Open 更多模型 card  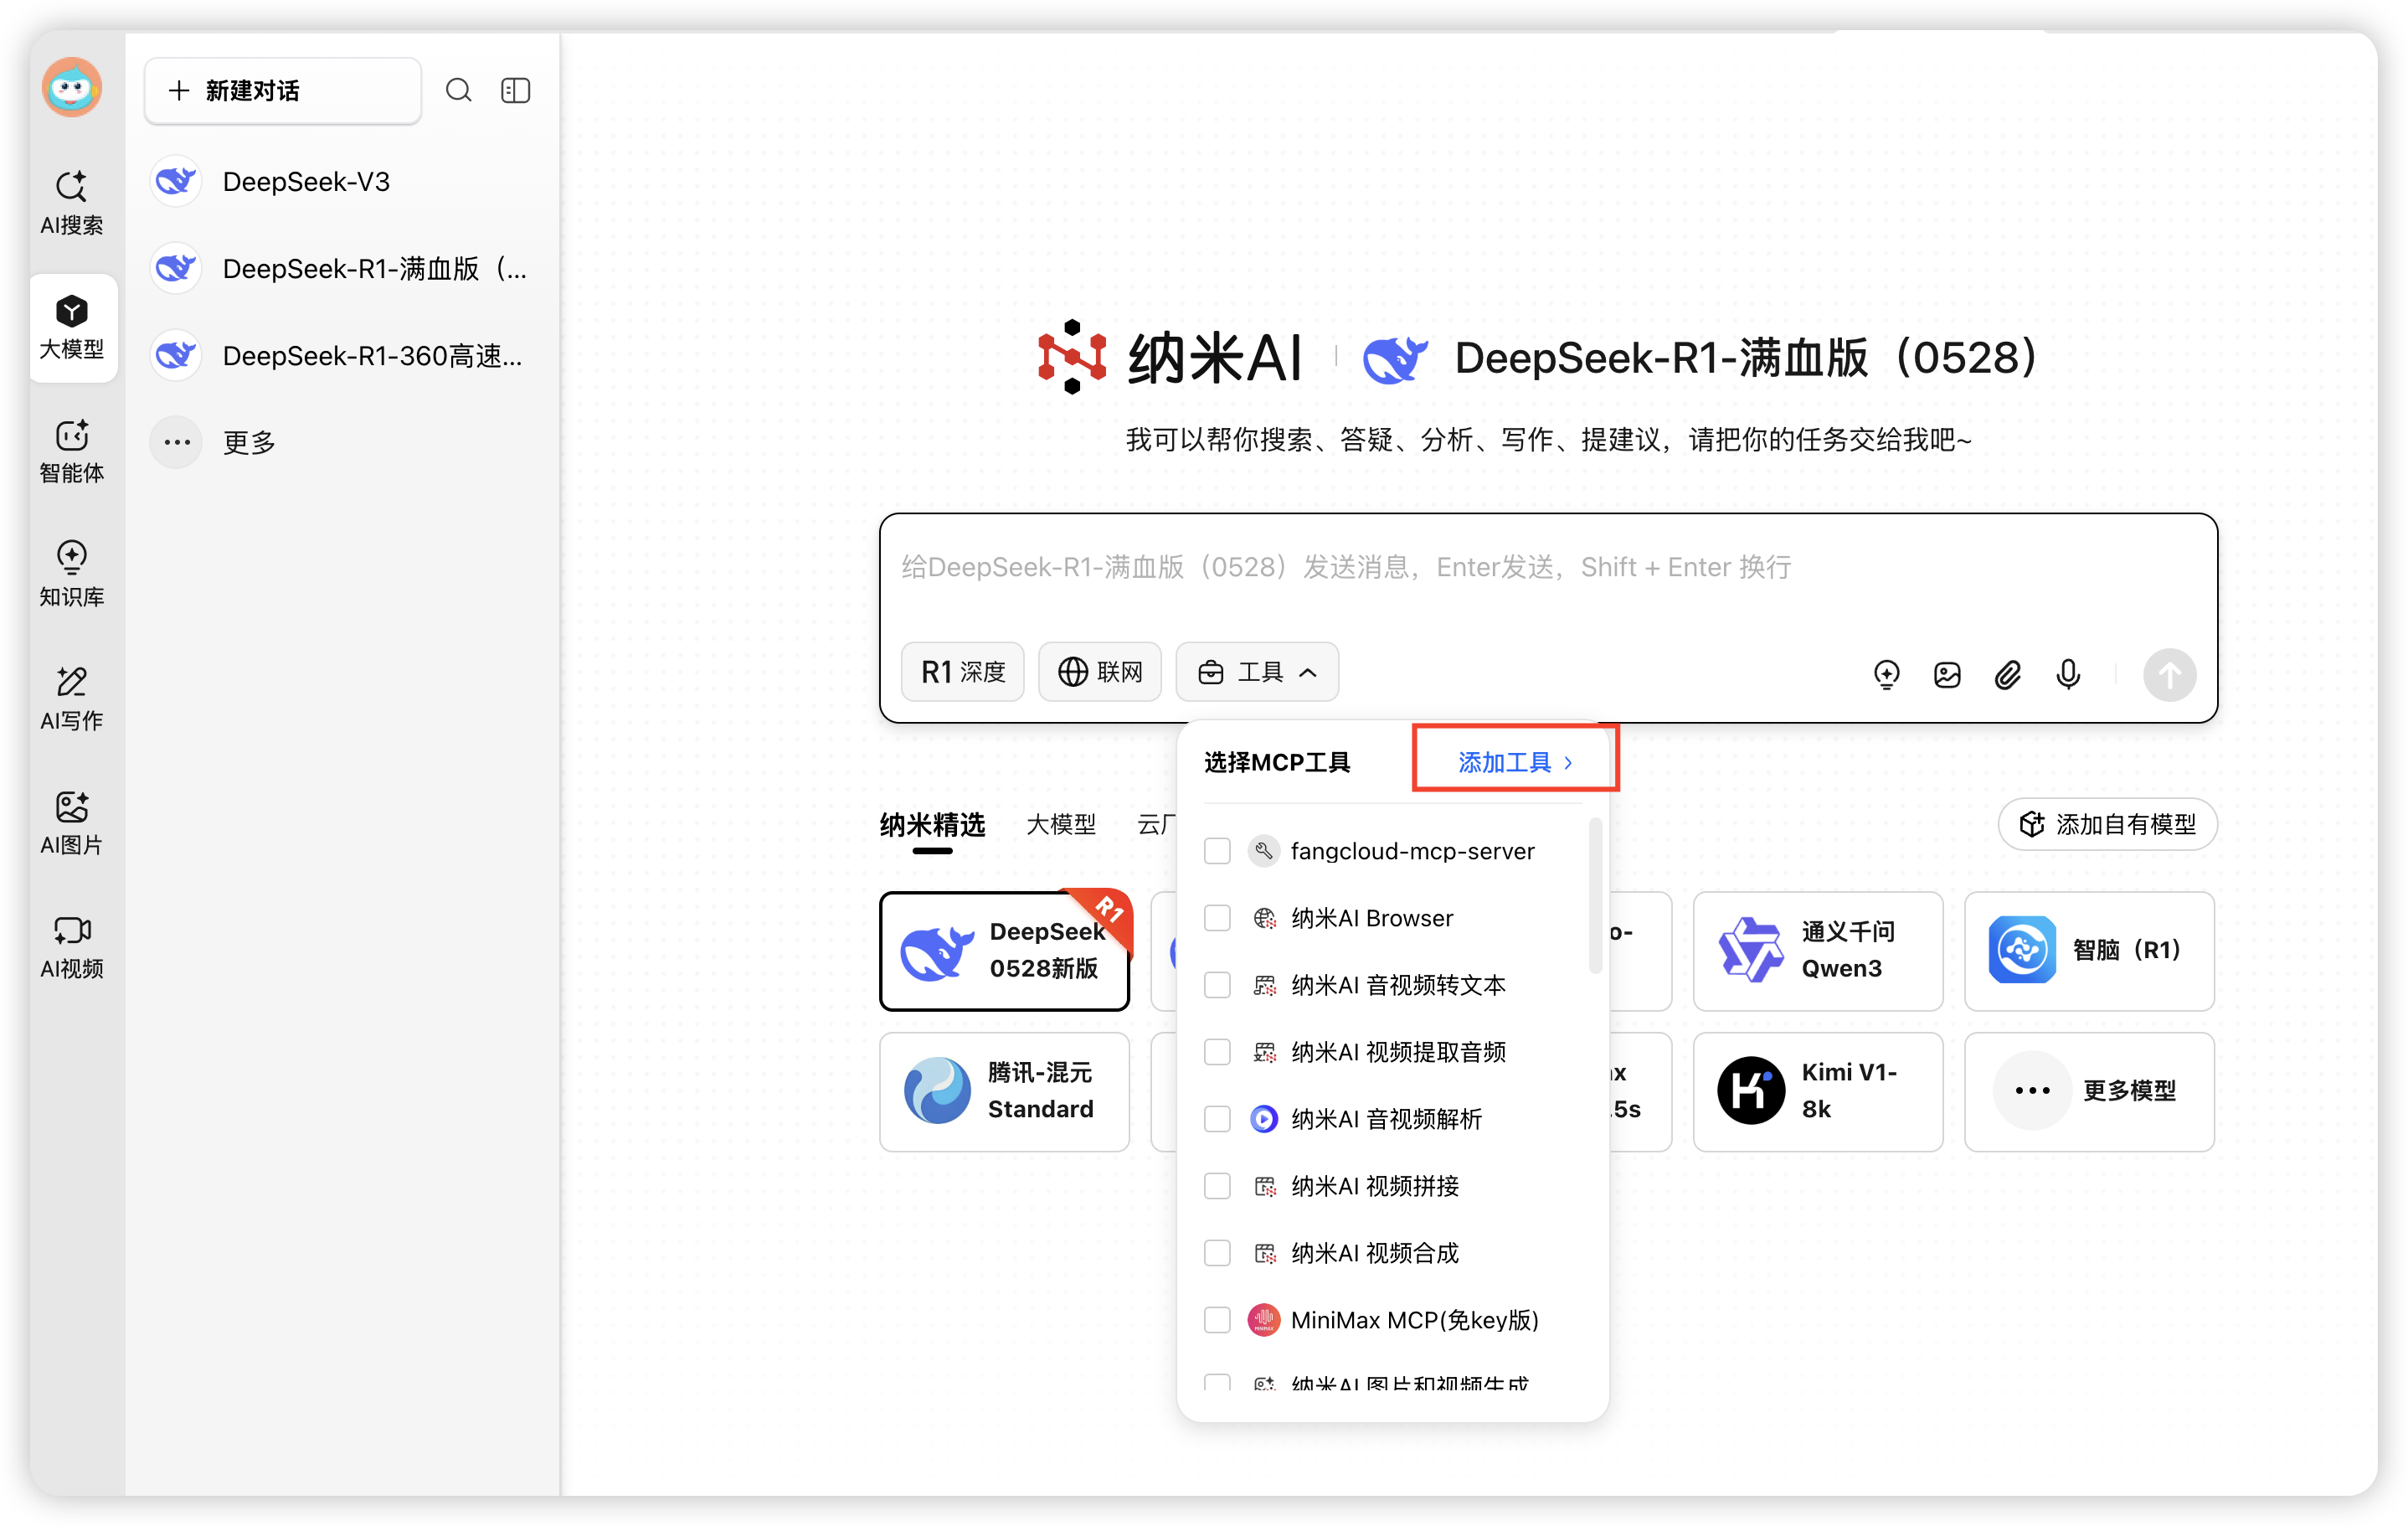pos(2088,1092)
